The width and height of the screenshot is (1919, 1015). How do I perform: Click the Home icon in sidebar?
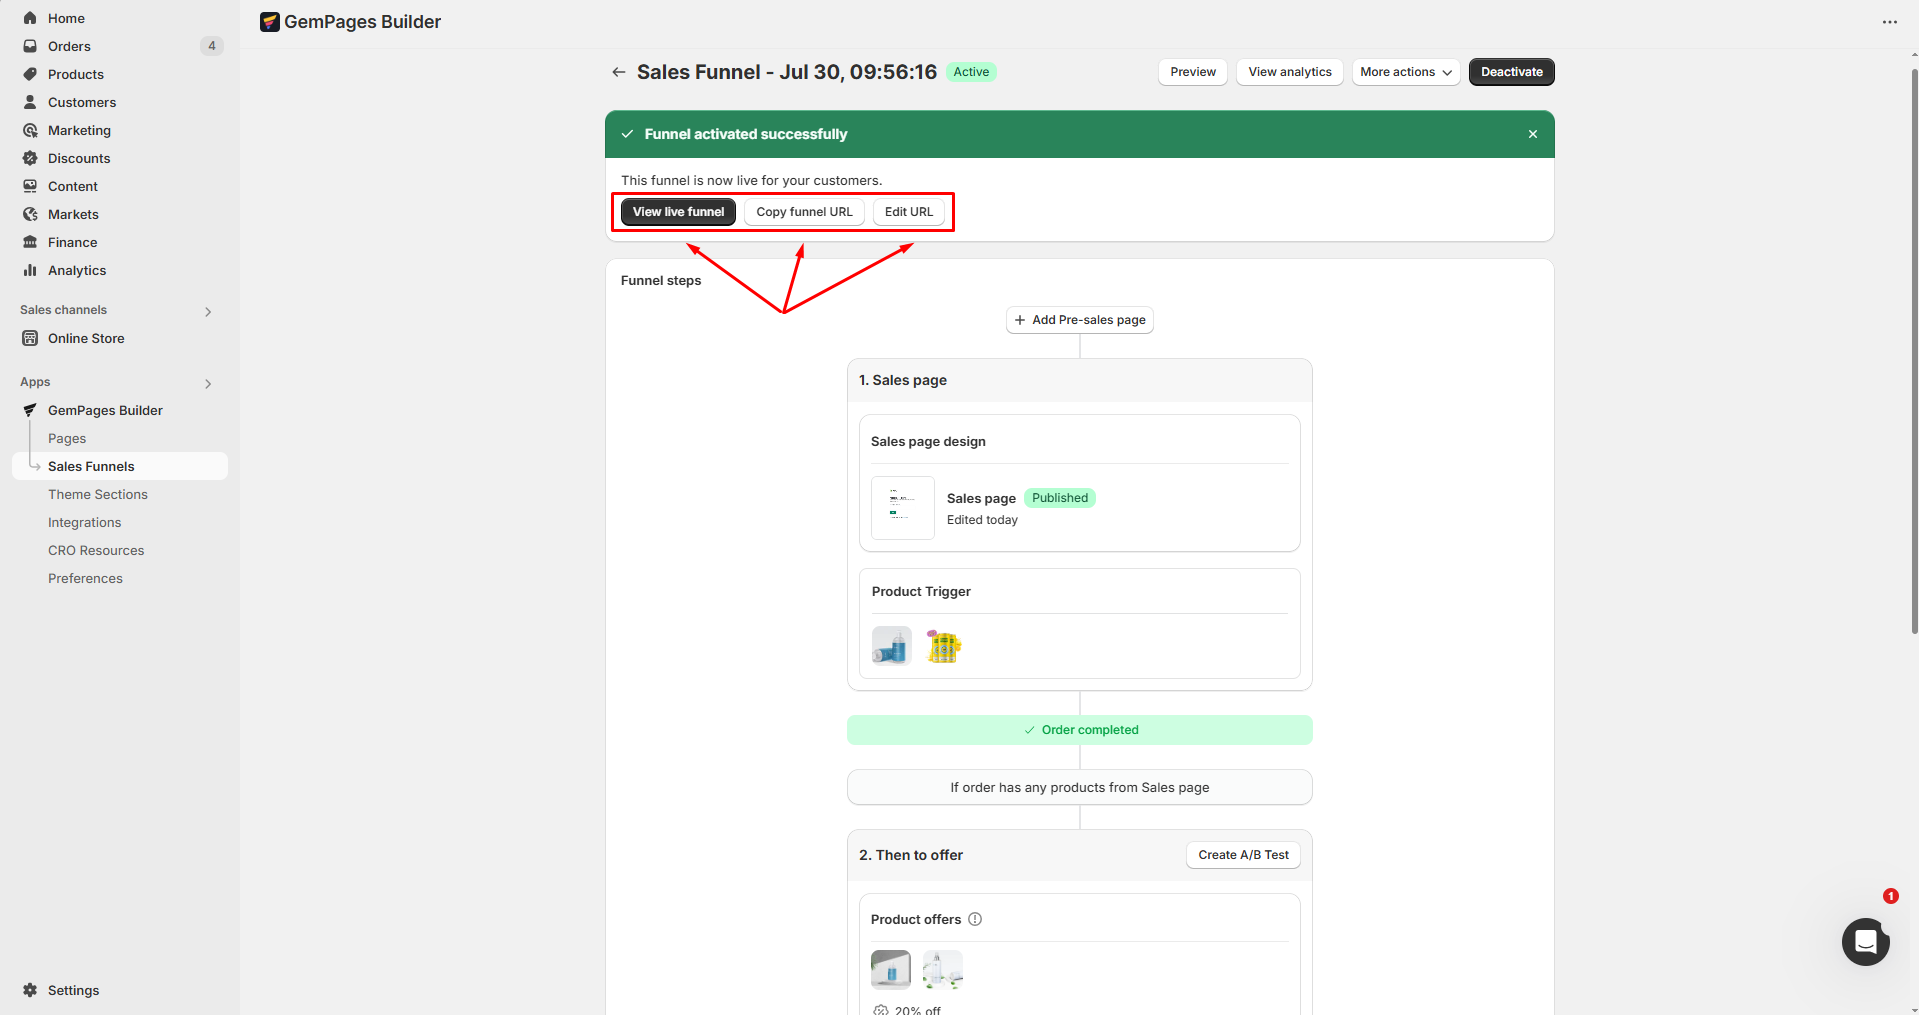point(30,18)
